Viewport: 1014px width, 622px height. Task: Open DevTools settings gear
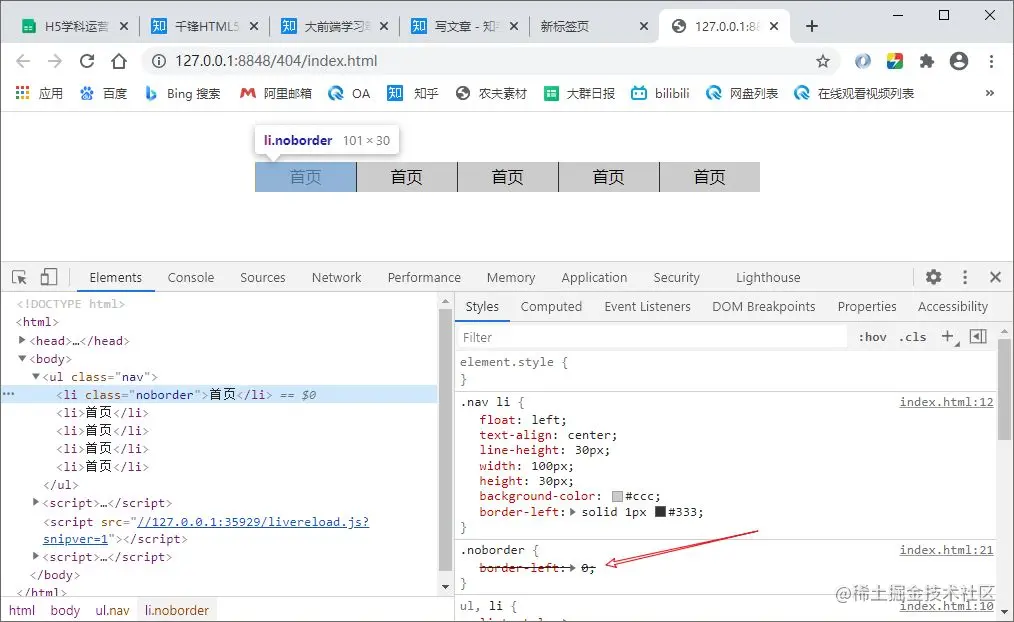(x=933, y=277)
